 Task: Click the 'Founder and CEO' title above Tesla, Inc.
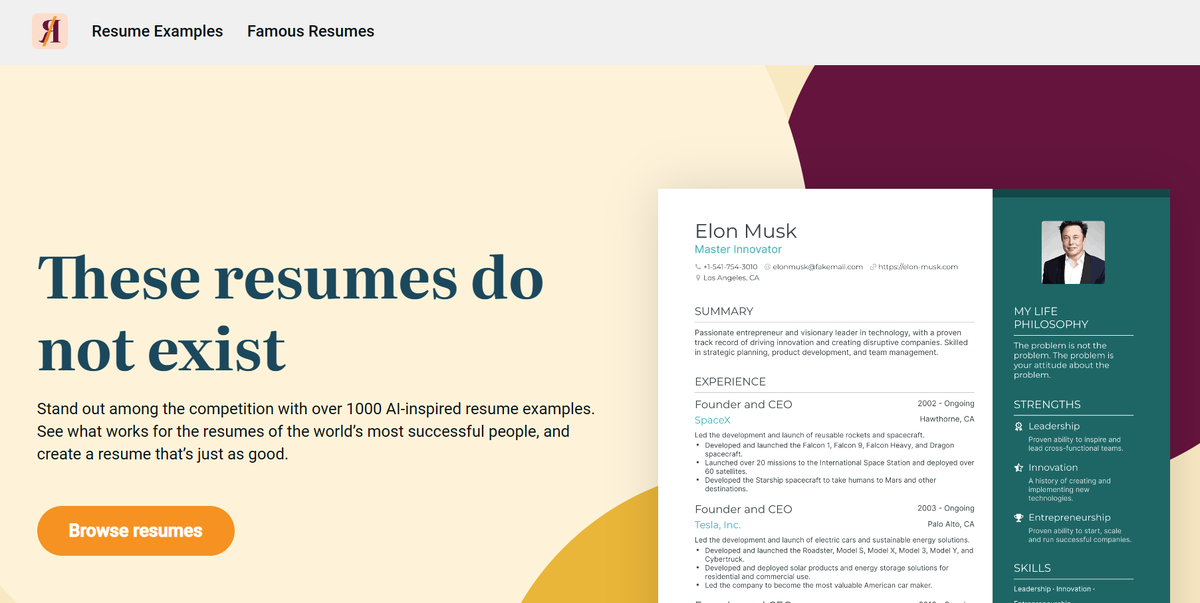pos(743,509)
